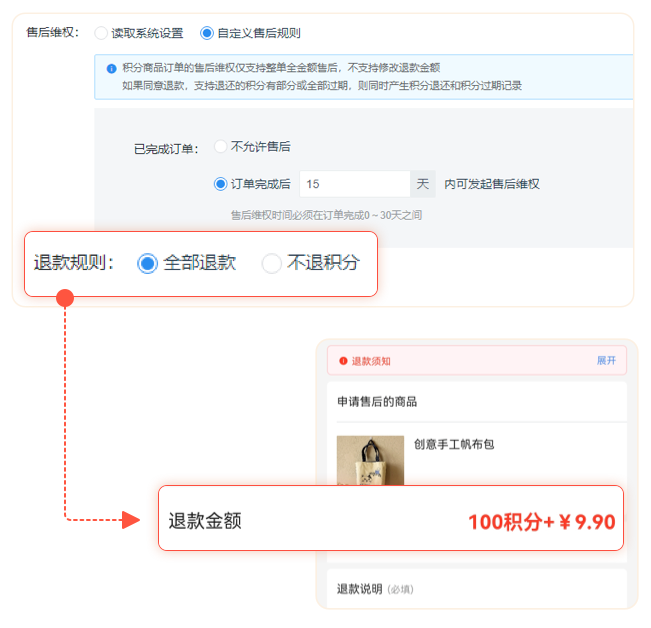Select the 读取系统设置 radio option
This screenshot has height=628, width=651.
[x=101, y=33]
